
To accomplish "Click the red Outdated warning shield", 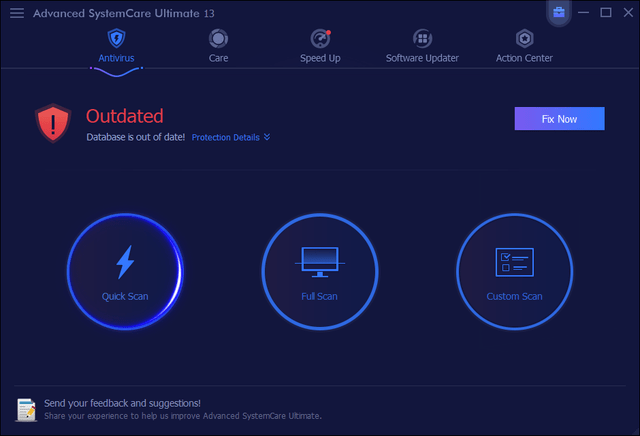I will (53, 123).
